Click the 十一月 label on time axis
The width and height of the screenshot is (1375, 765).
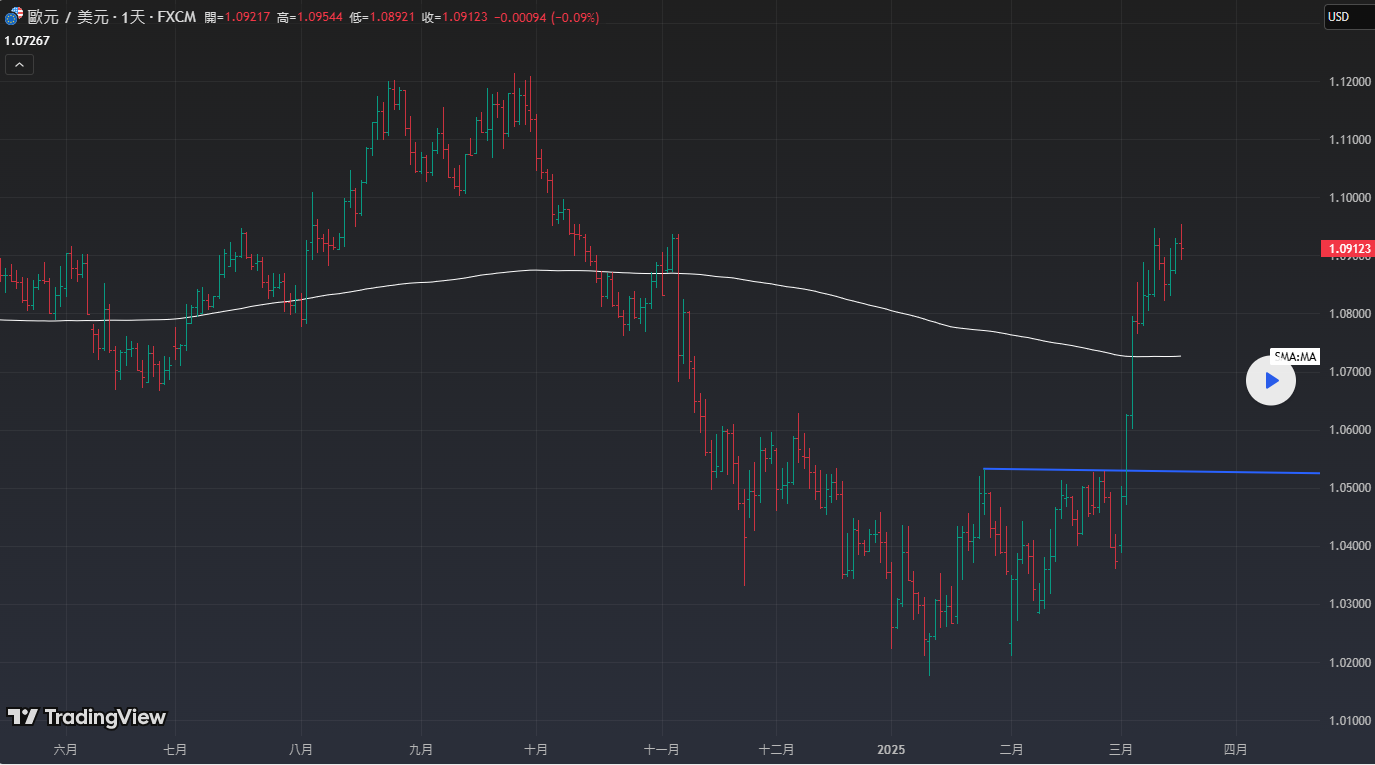(x=662, y=749)
